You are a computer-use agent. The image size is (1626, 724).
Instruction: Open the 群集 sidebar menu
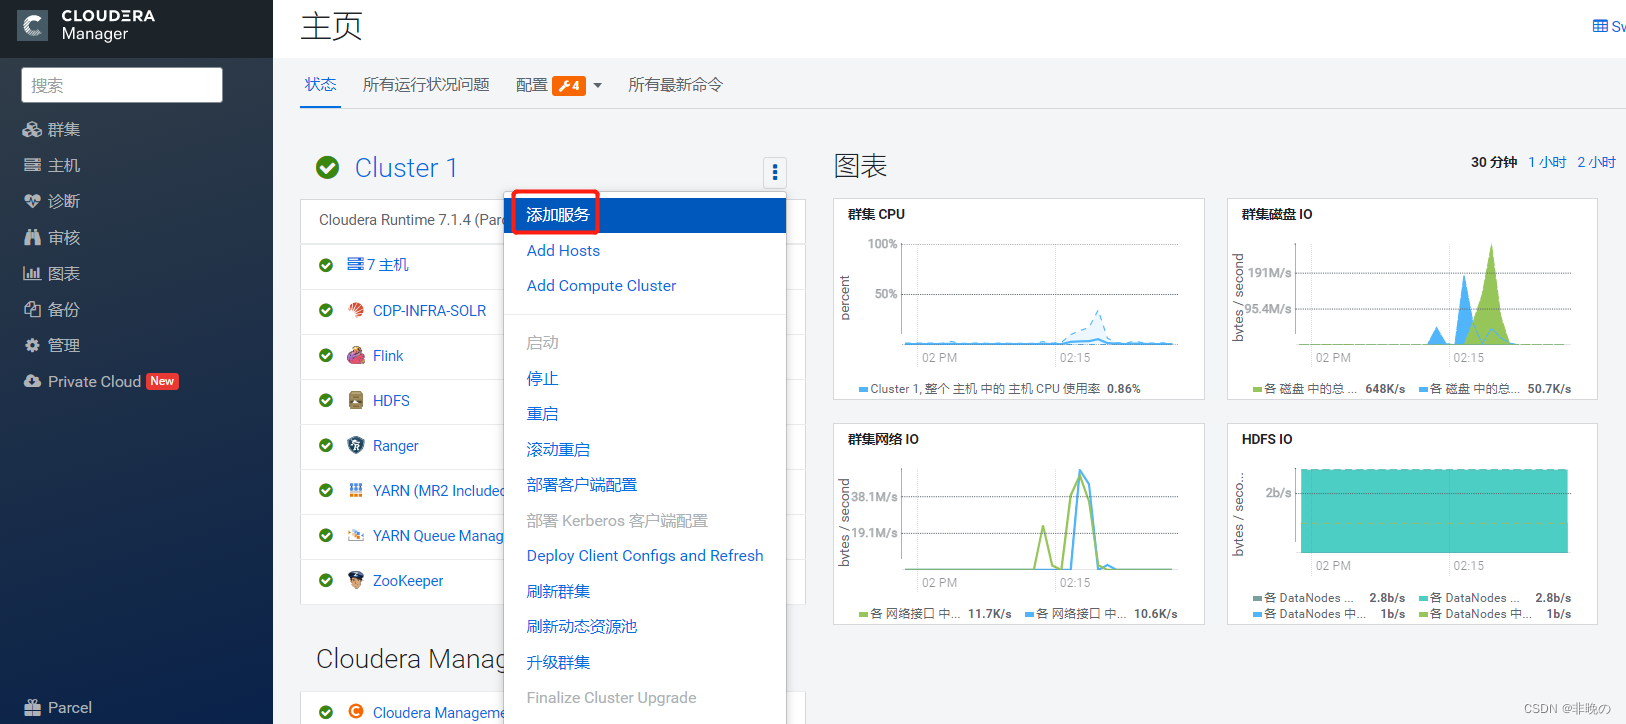point(52,129)
